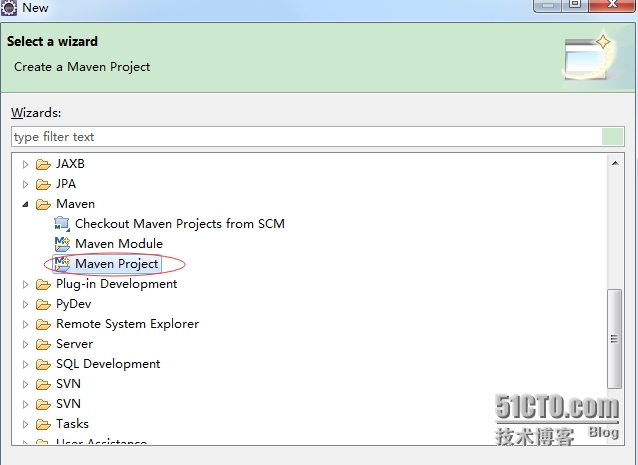Click the SQL Development folder icon
The height and width of the screenshot is (465, 638).
43,364
